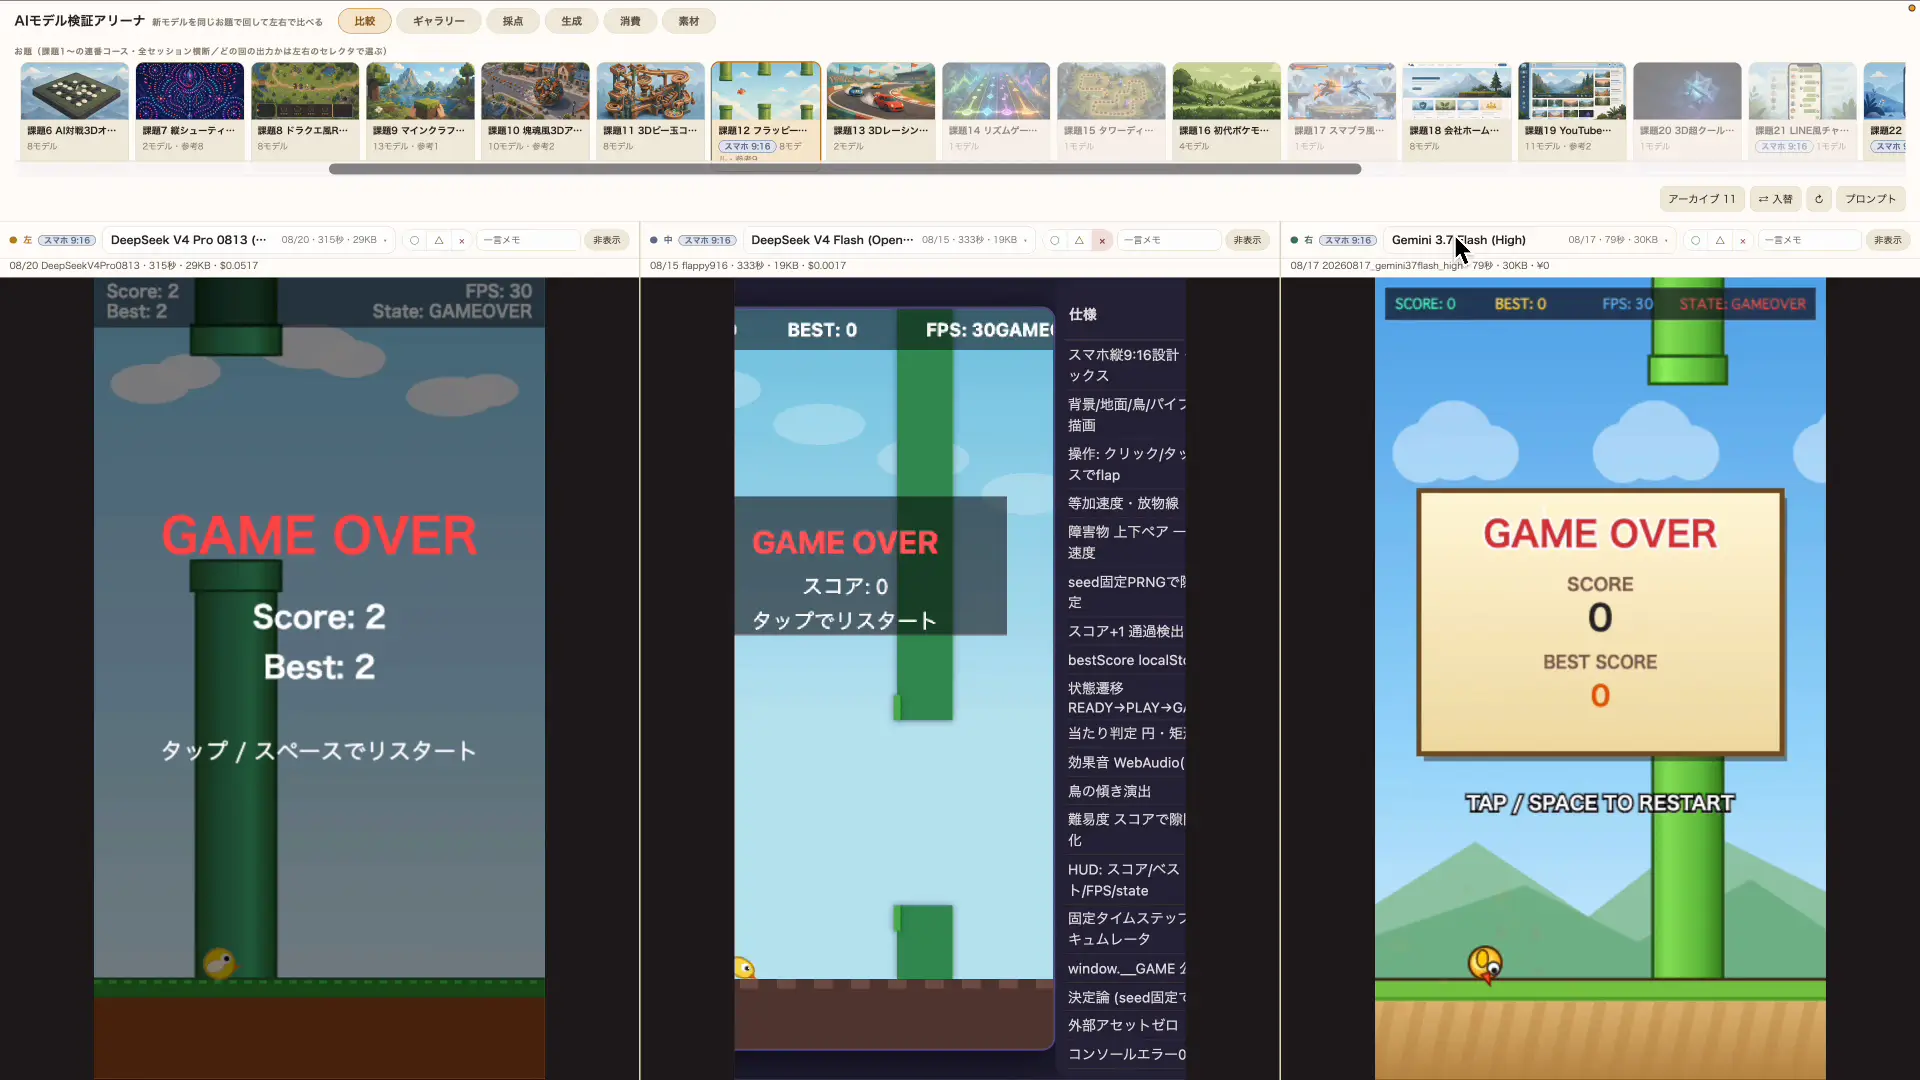Mark right panel with cross rating
Screen dimensions: 1920x1080
1743,240
